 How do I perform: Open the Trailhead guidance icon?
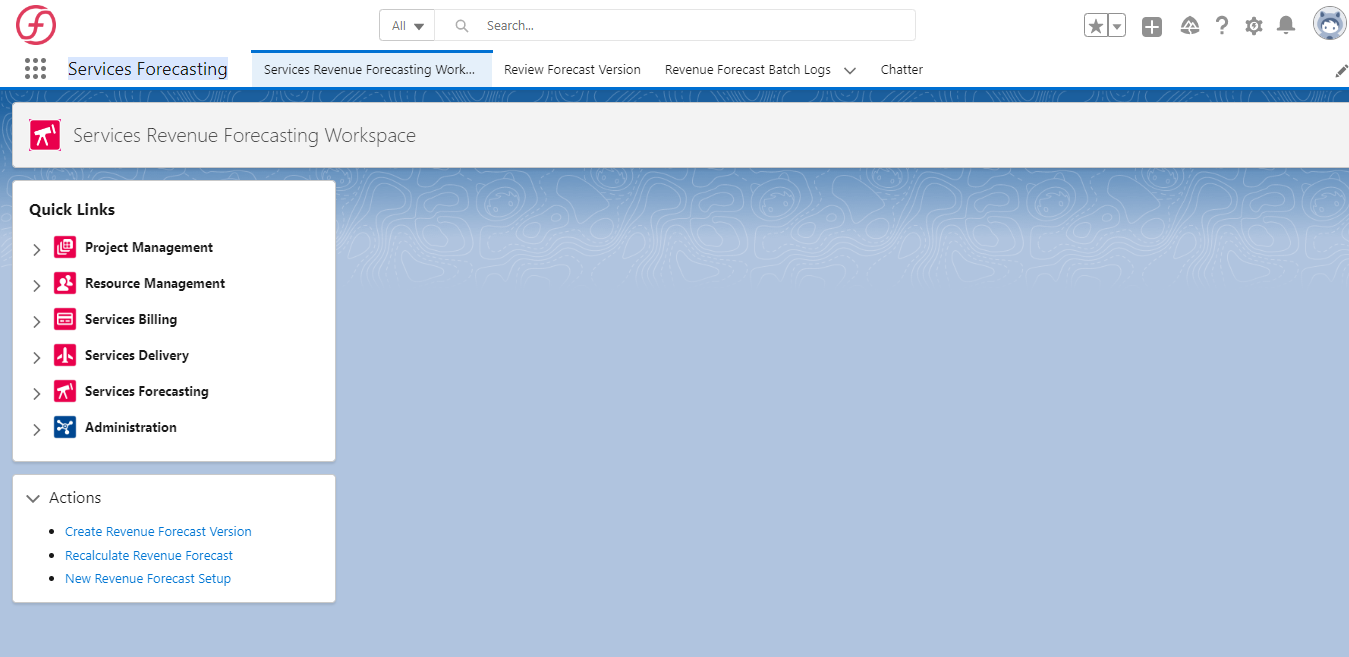pos(1189,26)
